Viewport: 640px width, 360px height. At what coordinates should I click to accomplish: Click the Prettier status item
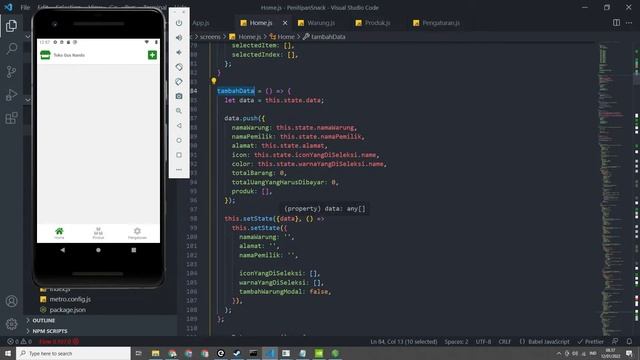click(590, 342)
